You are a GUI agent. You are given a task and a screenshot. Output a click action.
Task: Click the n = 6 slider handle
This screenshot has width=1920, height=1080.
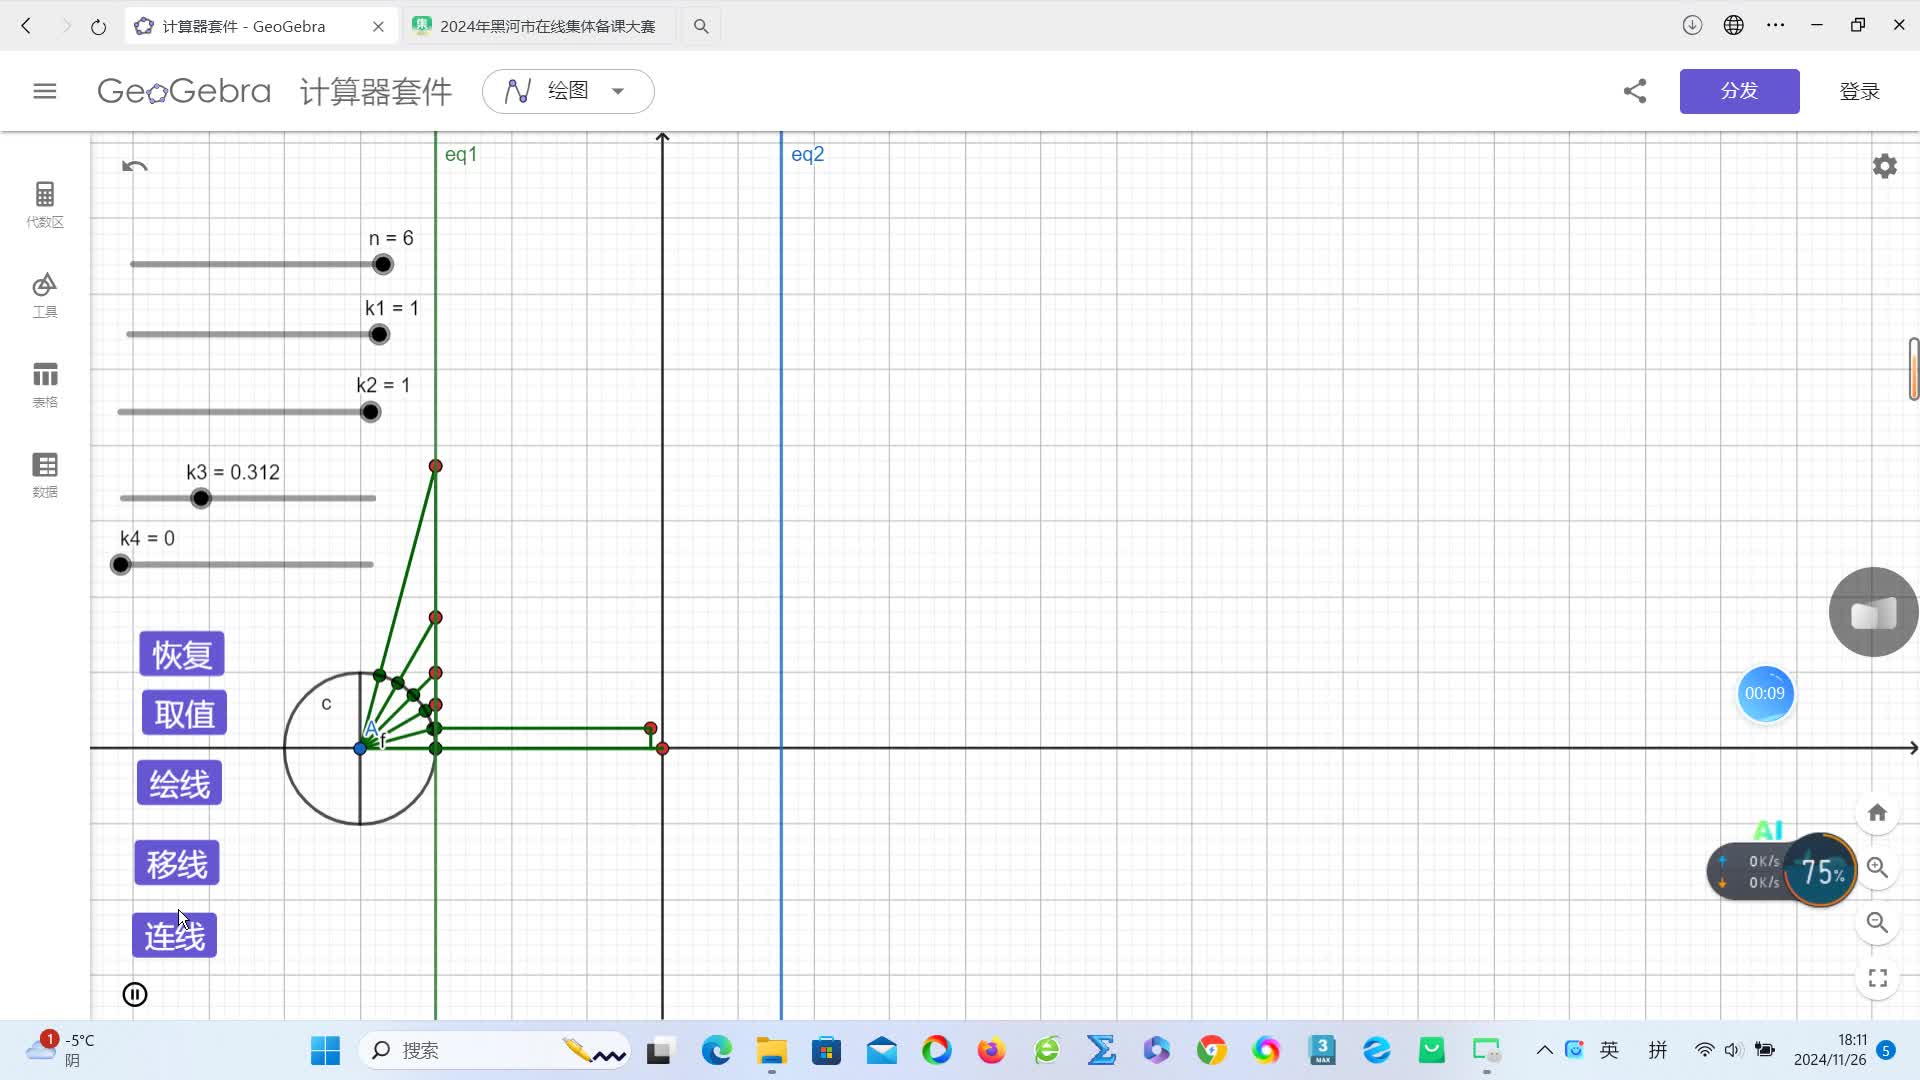pos(383,264)
